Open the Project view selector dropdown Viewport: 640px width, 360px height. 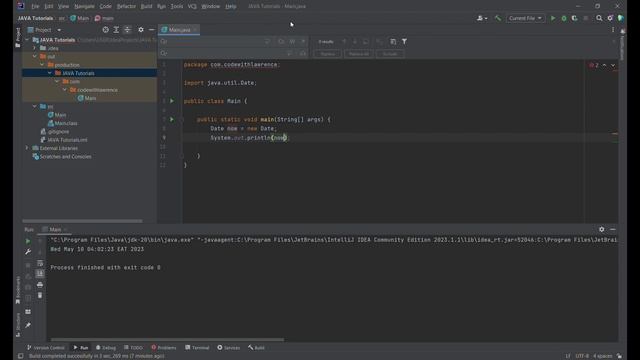pyautogui.click(x=44, y=30)
